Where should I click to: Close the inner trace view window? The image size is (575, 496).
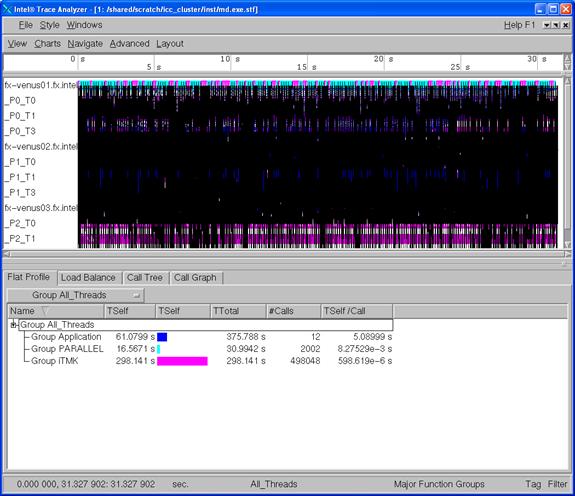click(x=566, y=25)
